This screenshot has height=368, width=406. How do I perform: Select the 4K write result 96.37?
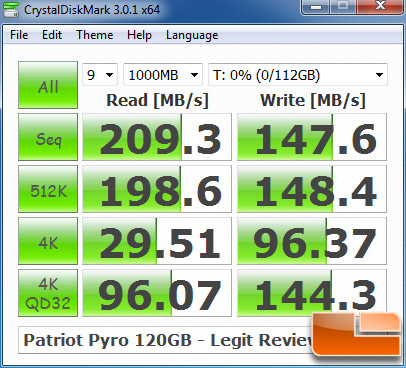[312, 241]
